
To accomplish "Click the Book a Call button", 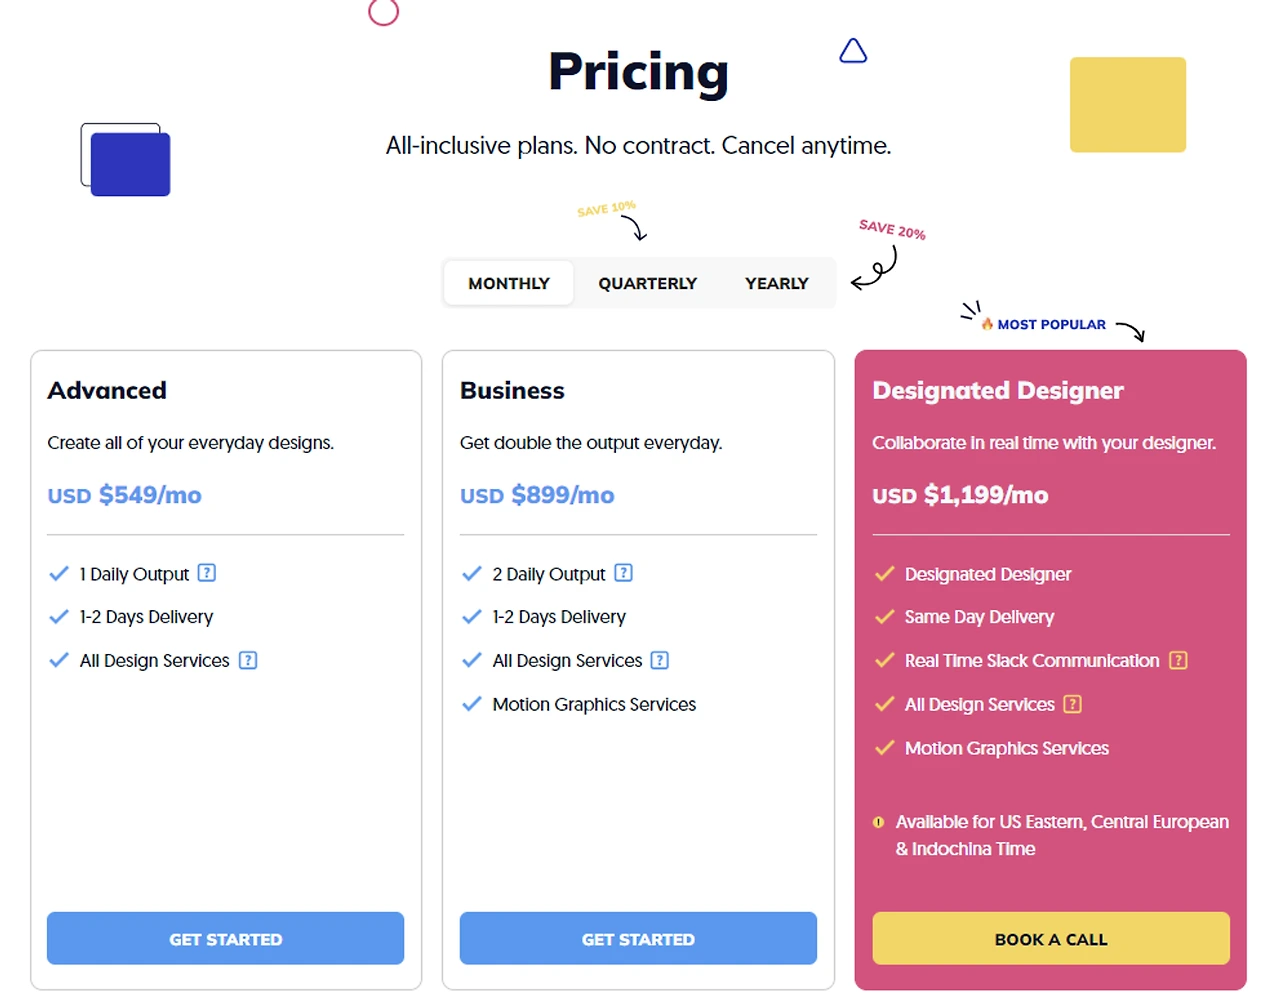I will (x=1051, y=939).
